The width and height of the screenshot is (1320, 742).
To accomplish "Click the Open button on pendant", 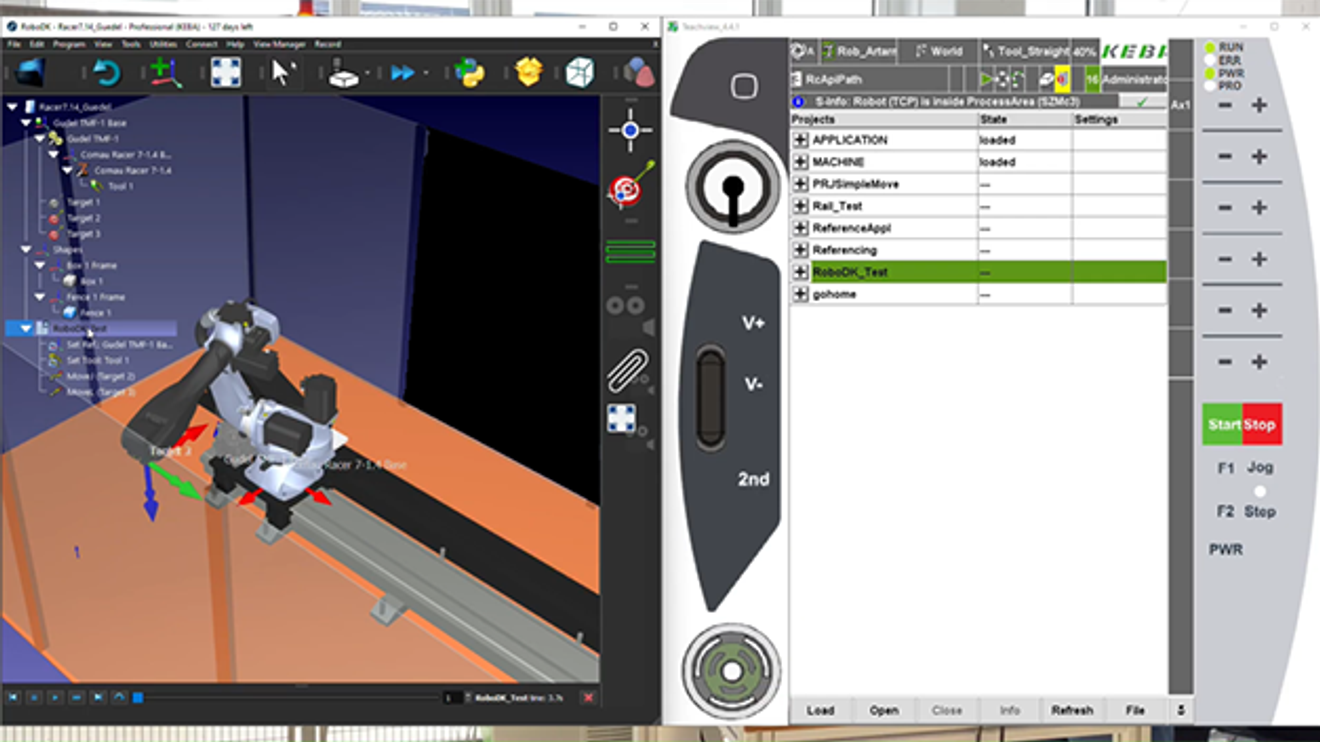I will [x=884, y=710].
